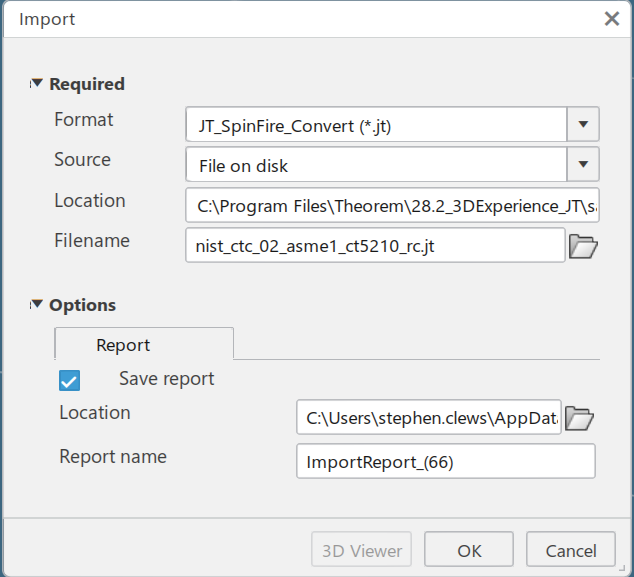Collapse the Options section

[36, 304]
